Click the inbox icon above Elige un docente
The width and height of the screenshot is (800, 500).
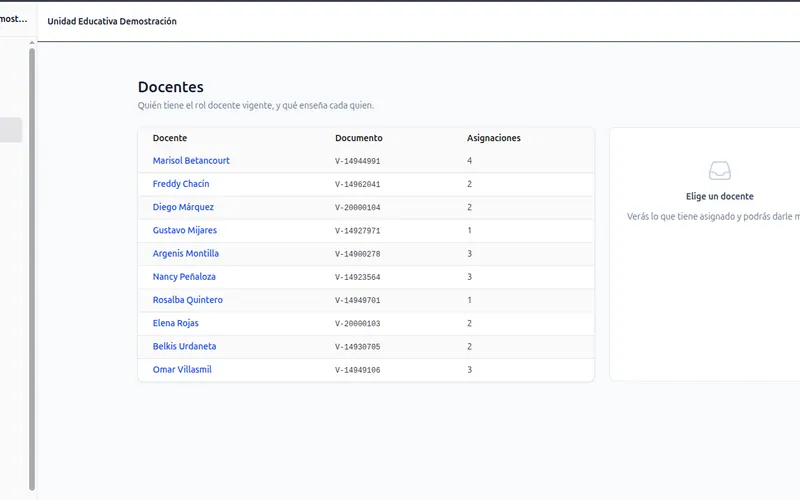(719, 170)
